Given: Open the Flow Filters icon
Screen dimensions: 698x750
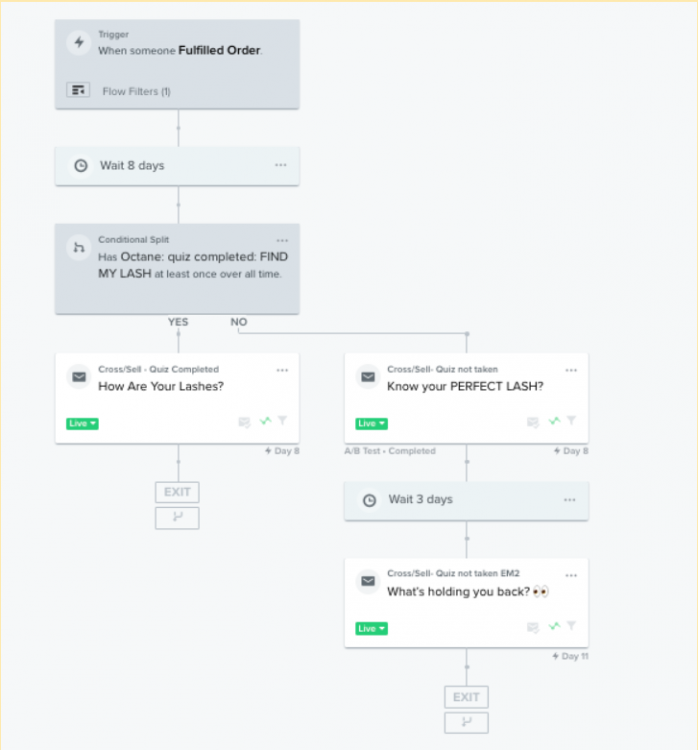Looking at the screenshot, I should [78, 90].
